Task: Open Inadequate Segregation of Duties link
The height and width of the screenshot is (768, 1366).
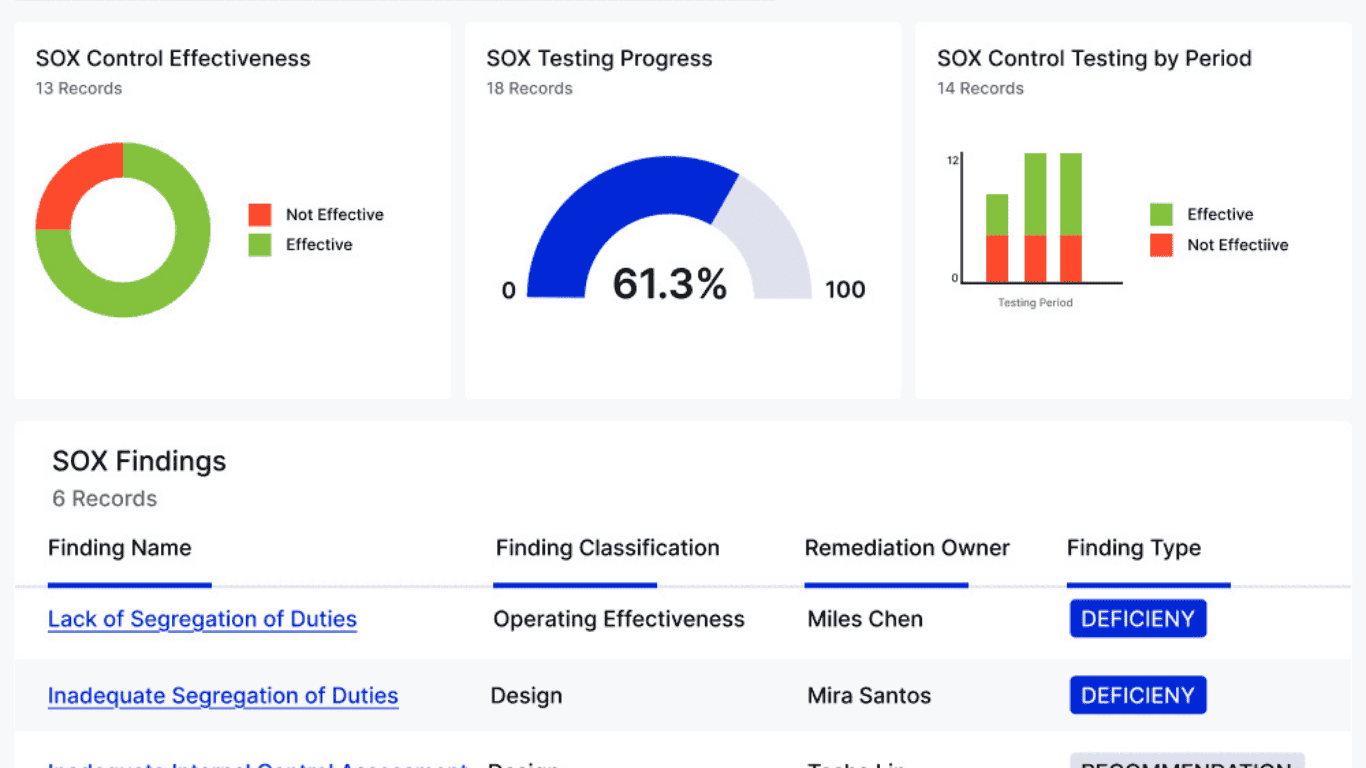Action: coord(223,696)
